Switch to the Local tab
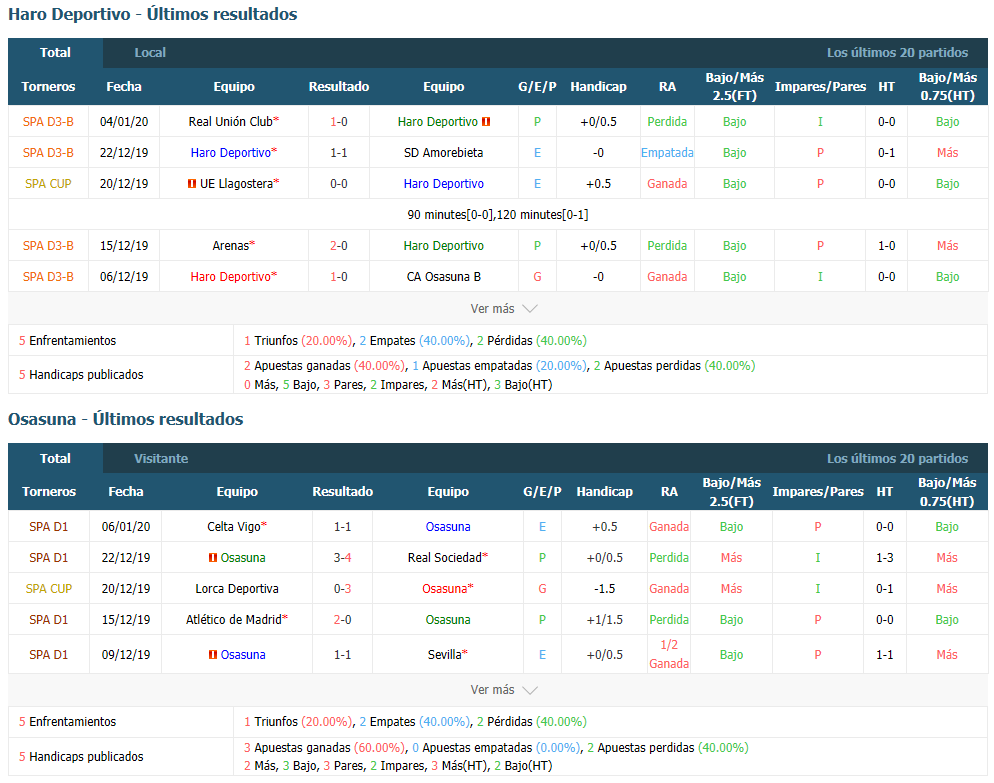Image resolution: width=994 pixels, height=783 pixels. [x=150, y=53]
